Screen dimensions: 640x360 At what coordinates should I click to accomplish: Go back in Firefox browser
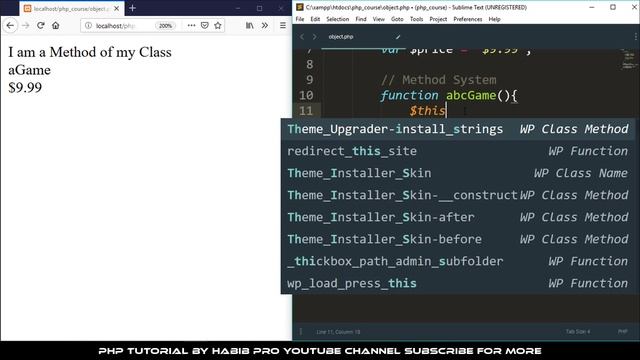[x=10, y=26]
